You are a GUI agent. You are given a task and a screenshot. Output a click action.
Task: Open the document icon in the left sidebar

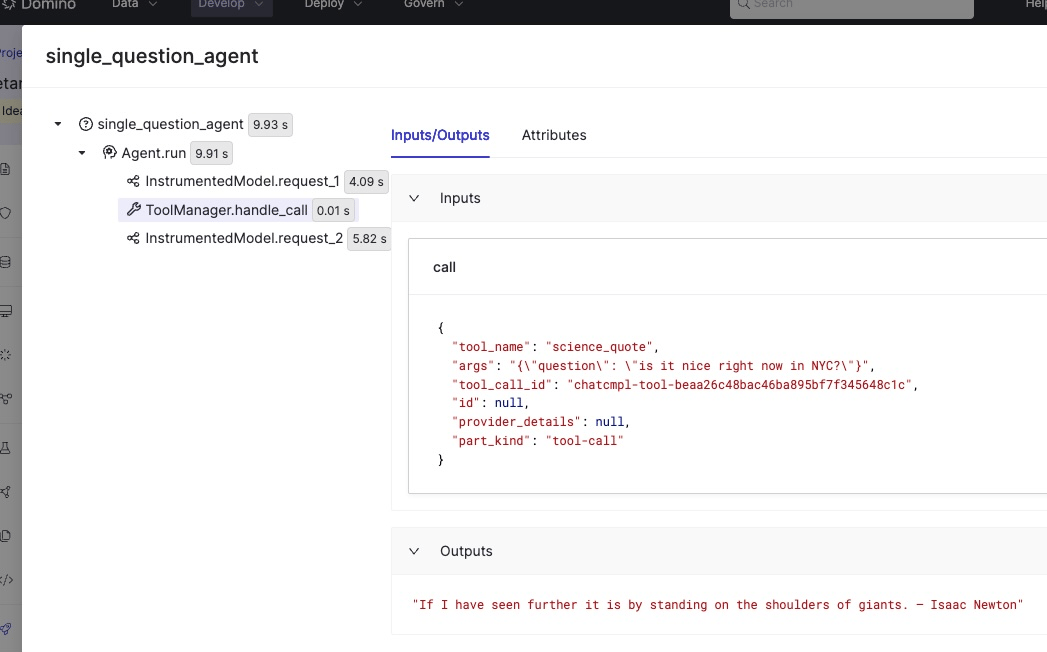coord(5,169)
